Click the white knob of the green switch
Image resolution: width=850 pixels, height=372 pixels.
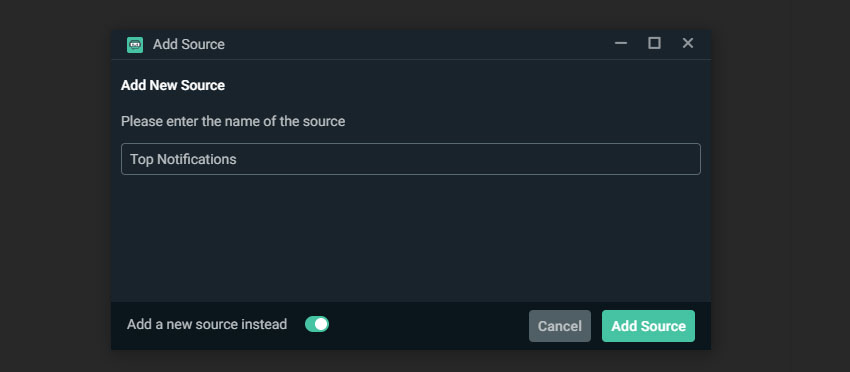(x=321, y=324)
